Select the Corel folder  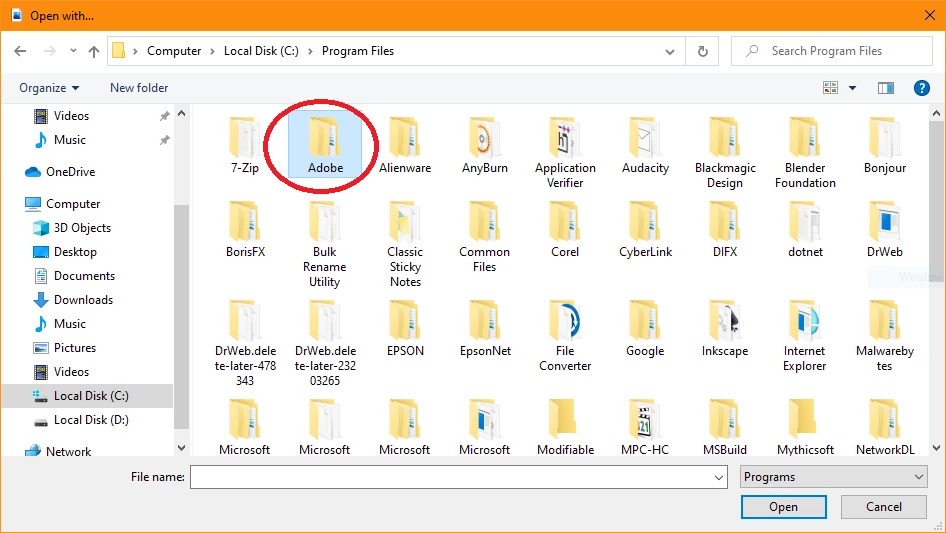pos(565,230)
